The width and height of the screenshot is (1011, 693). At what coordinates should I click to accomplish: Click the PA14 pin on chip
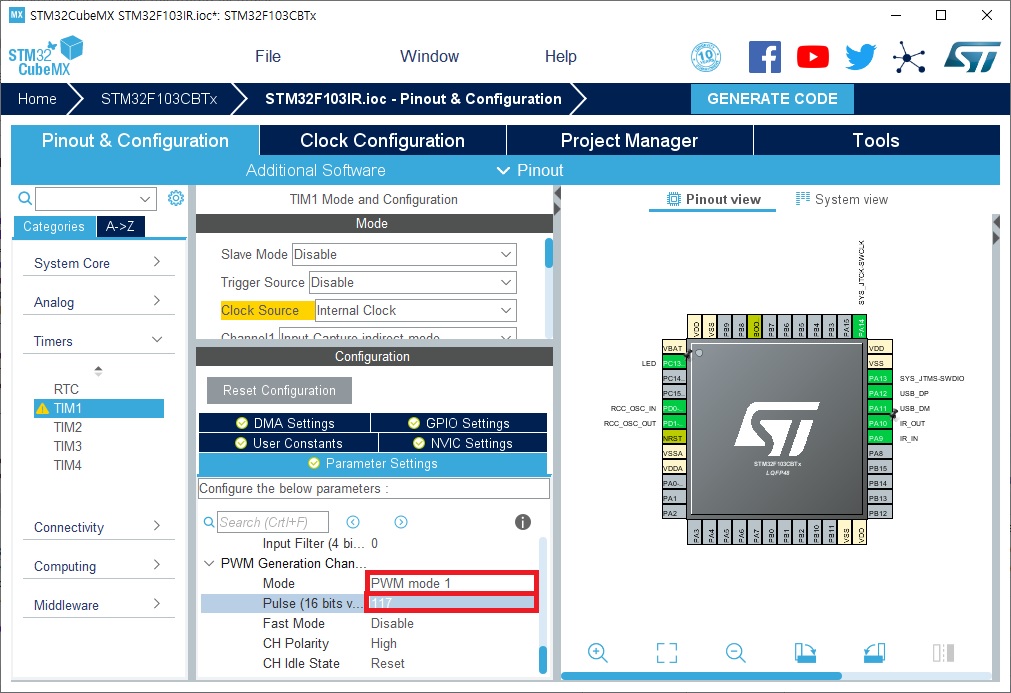click(859, 326)
